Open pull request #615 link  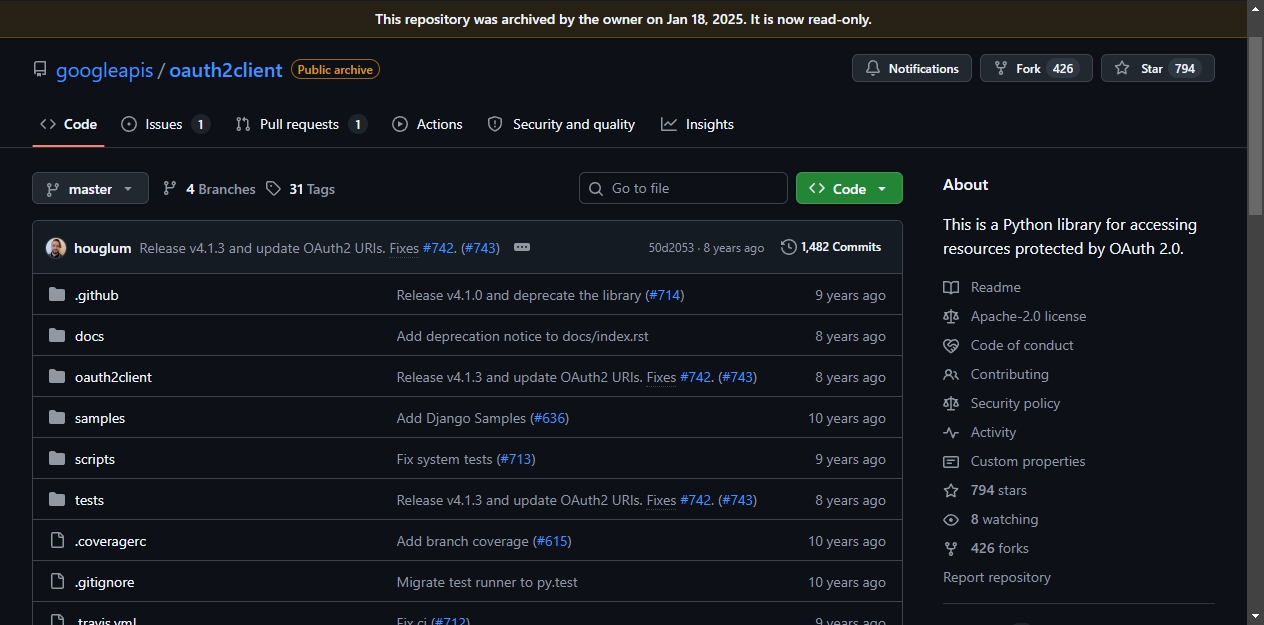553,541
